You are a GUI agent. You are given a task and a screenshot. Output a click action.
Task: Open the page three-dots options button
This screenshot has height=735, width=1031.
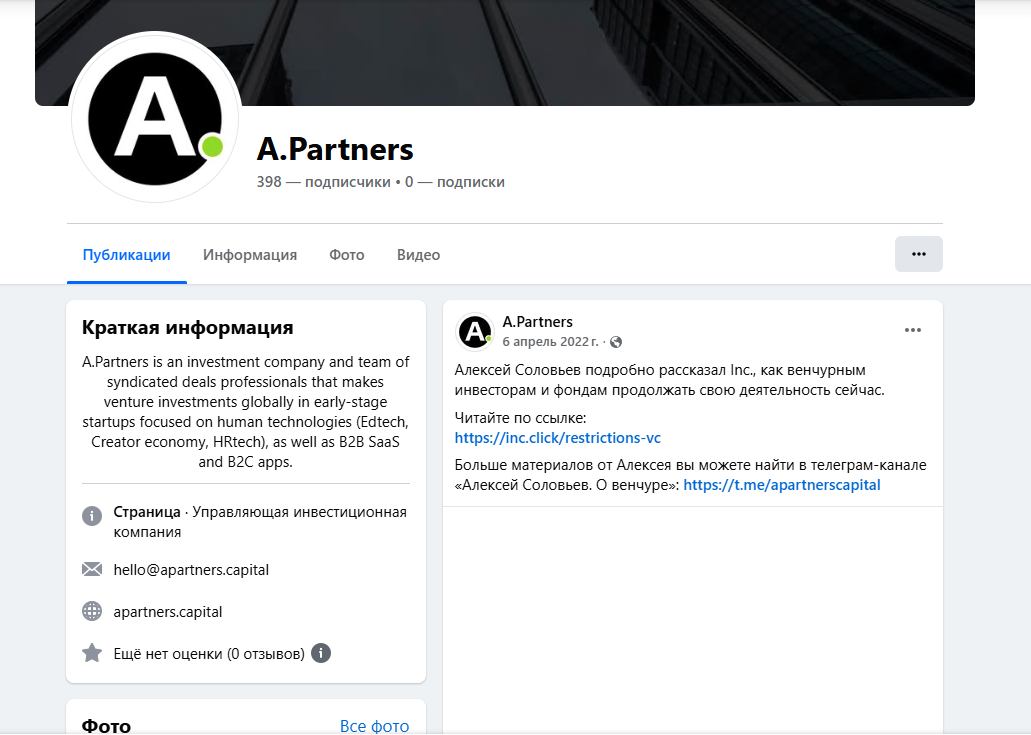click(919, 254)
